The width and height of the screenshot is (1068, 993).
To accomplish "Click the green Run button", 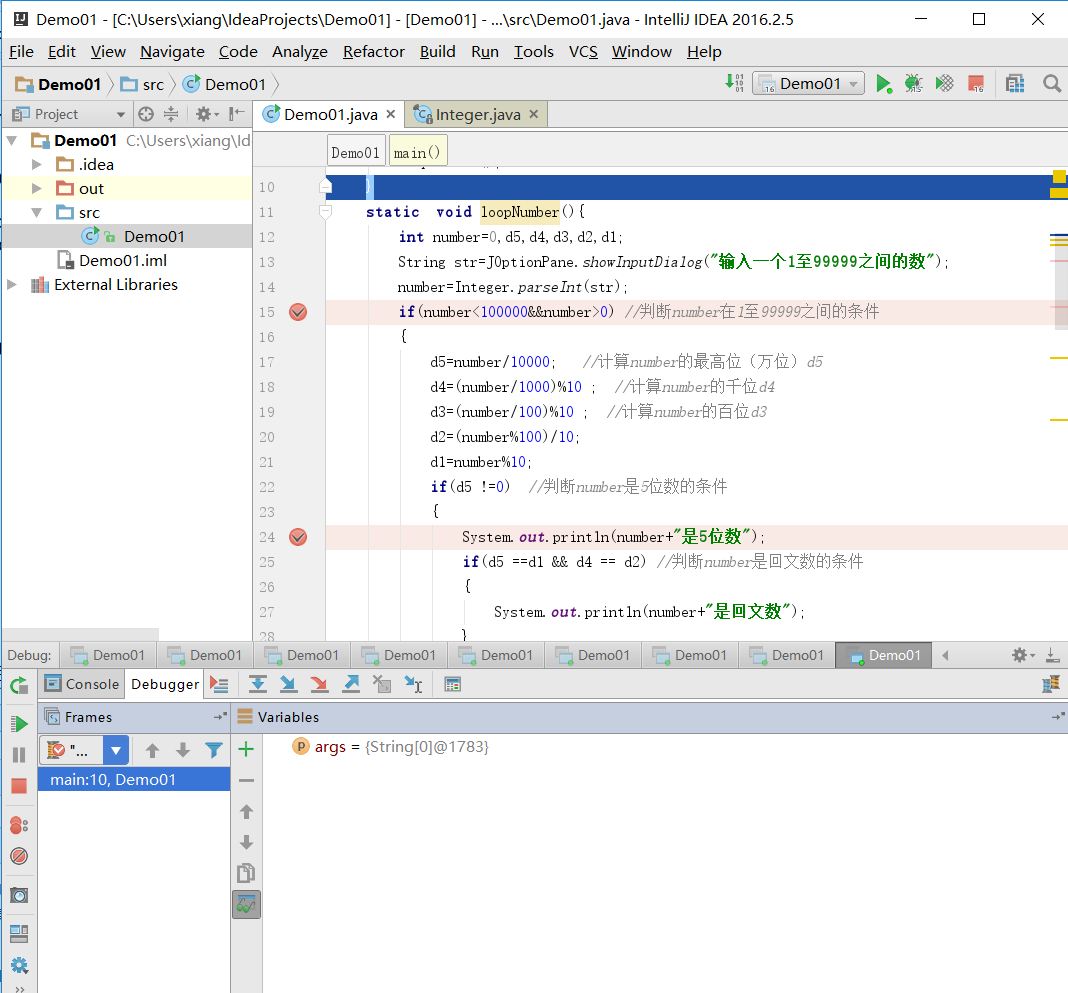I will [x=883, y=84].
